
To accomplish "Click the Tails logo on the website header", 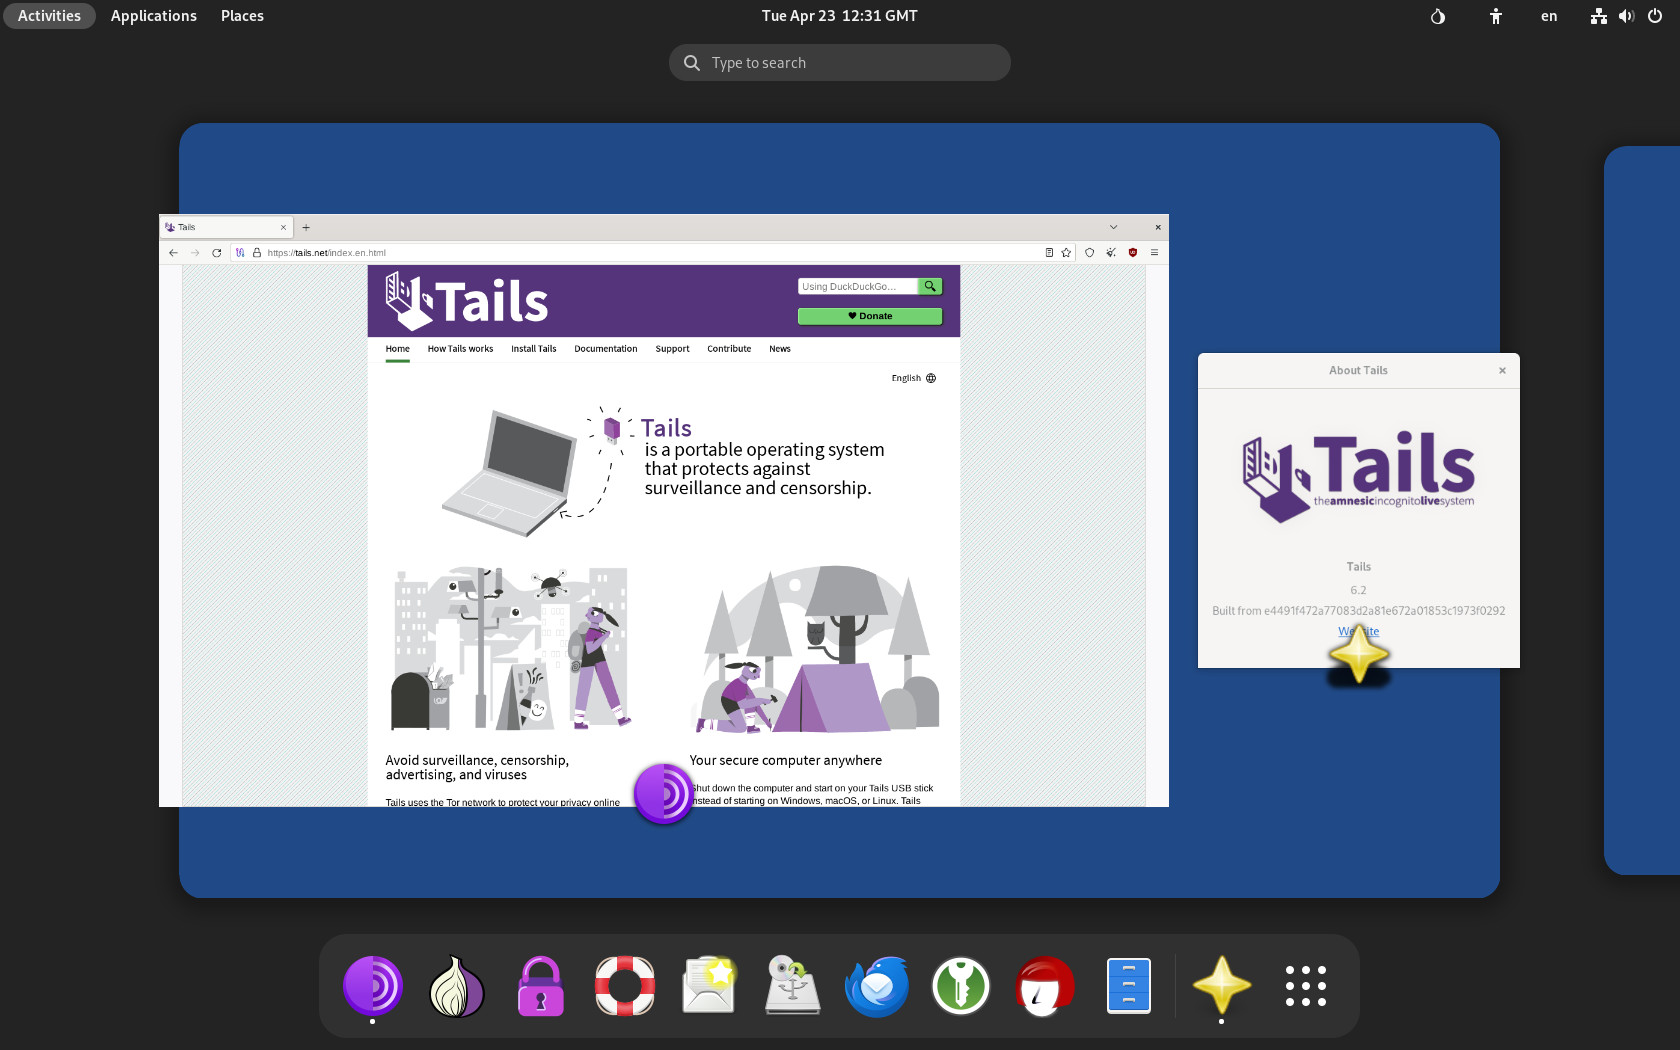I will 467,301.
